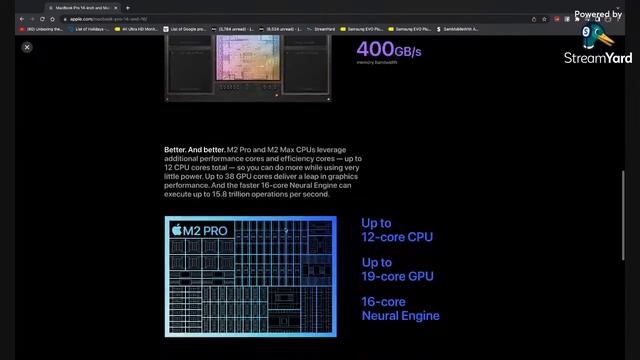Go forward in browser history
Viewport: 640px width, 360px height.
32,19
